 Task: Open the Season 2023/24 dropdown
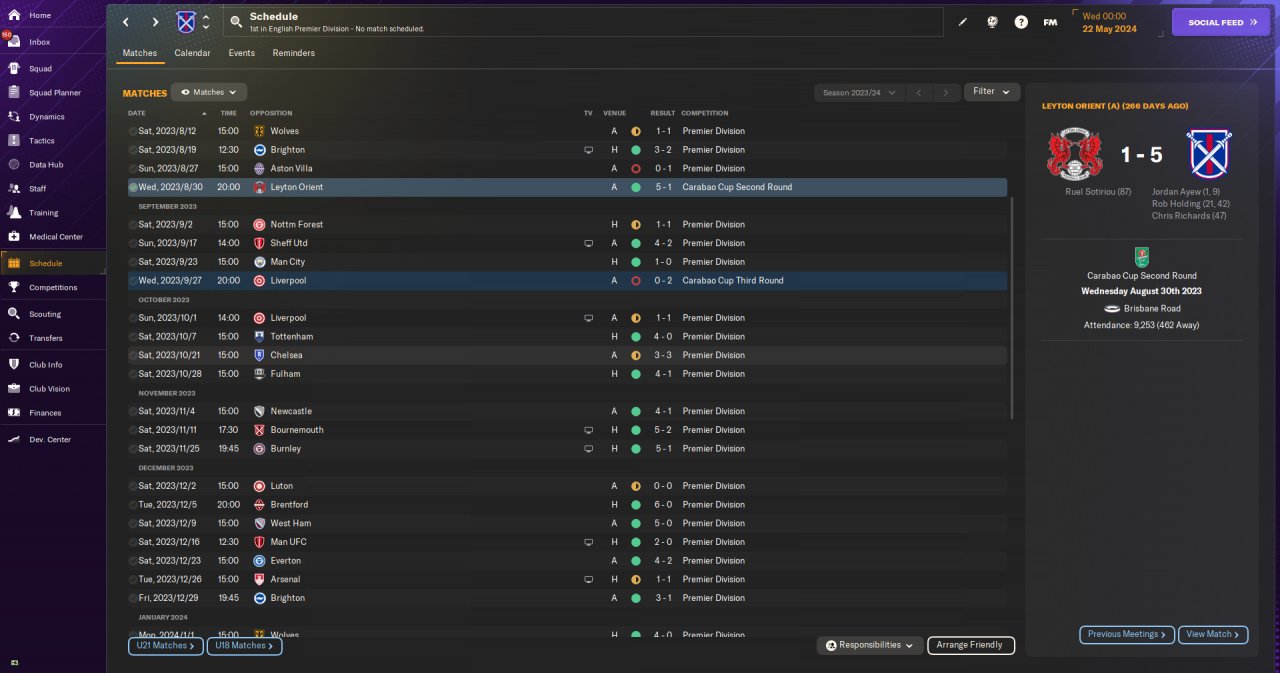[x=859, y=92]
